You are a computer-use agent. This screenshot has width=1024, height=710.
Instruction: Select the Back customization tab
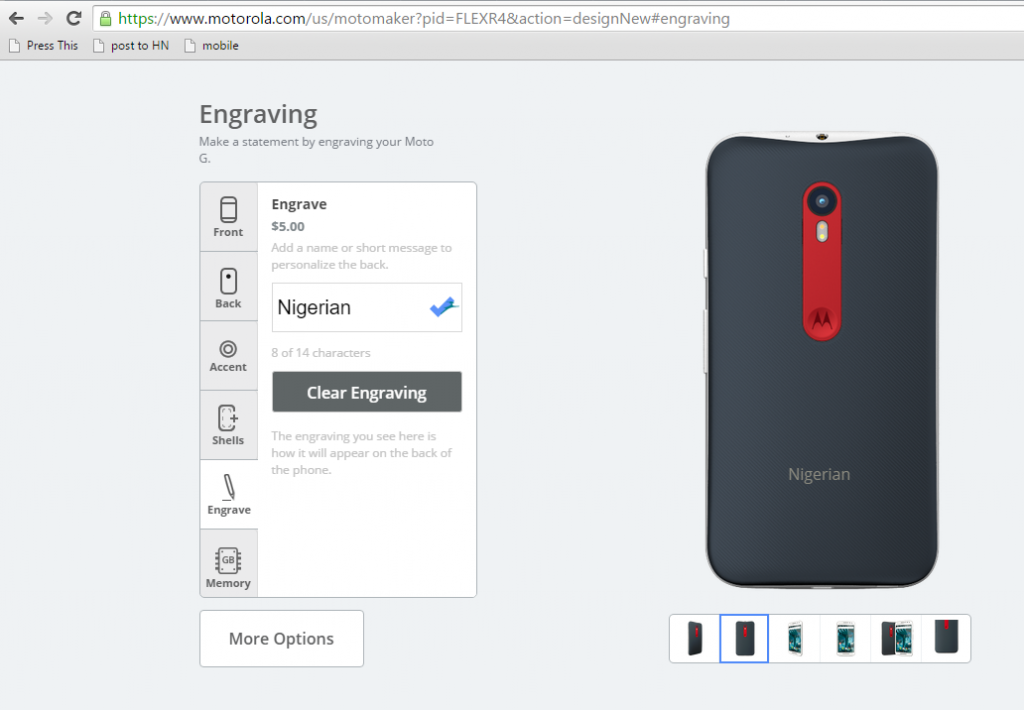click(229, 287)
